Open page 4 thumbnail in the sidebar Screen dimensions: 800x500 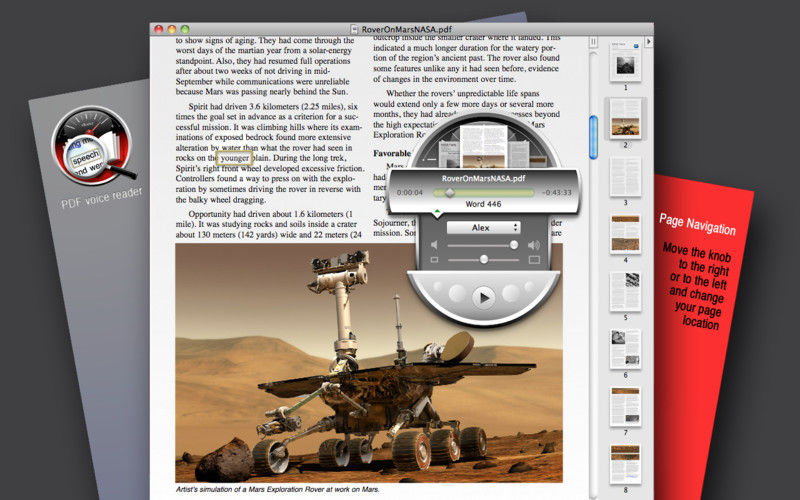(x=626, y=234)
